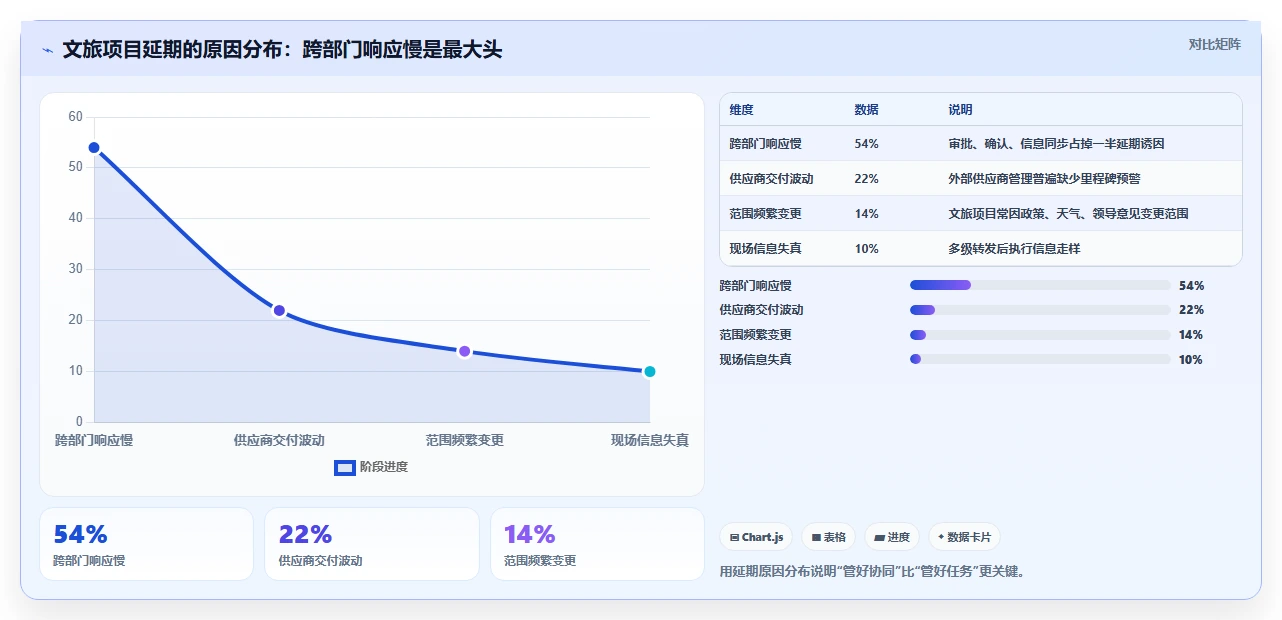Screen dimensions: 1282x620
Task: Click the 22% value in the table
Action: [867, 179]
